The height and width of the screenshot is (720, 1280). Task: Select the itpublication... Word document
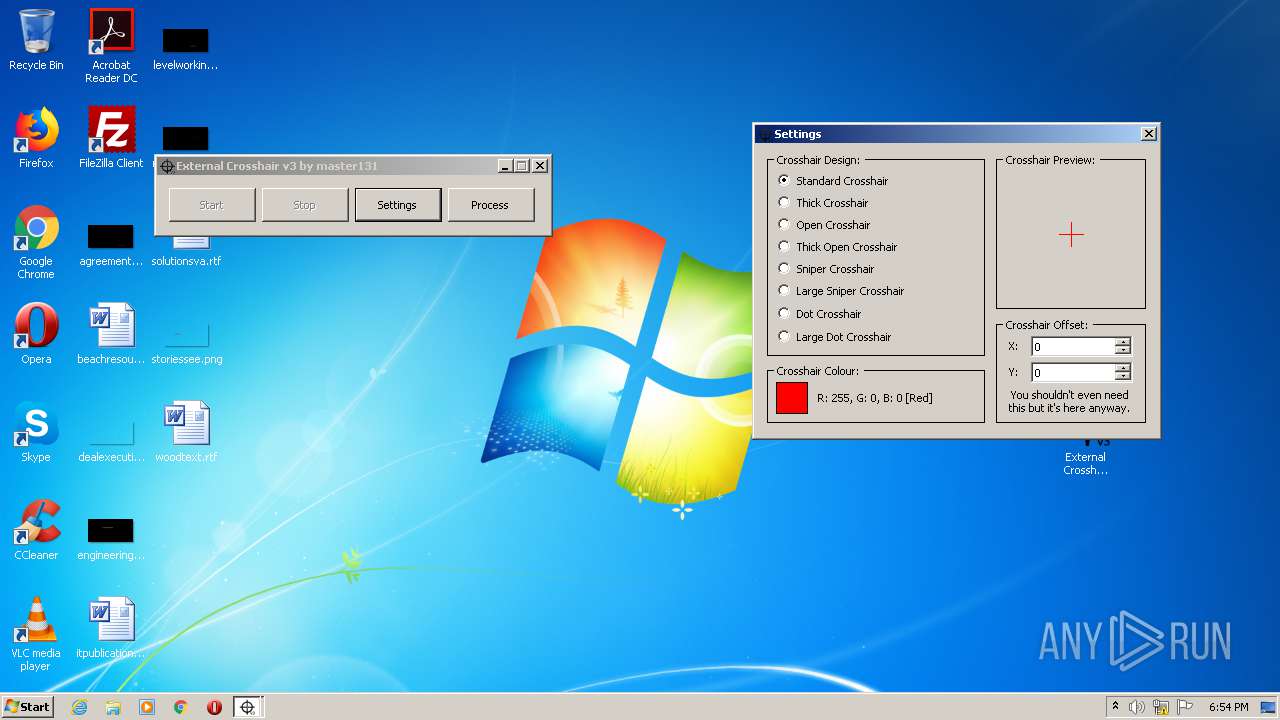111,628
